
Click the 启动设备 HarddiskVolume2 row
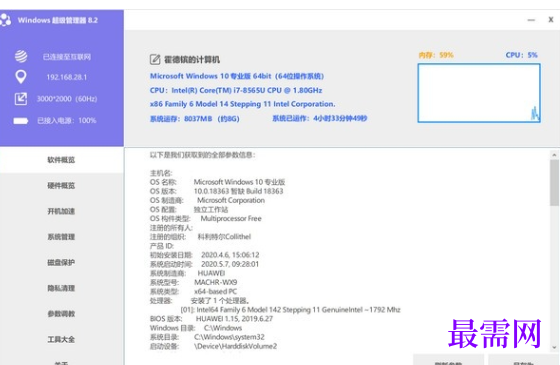[214, 346]
